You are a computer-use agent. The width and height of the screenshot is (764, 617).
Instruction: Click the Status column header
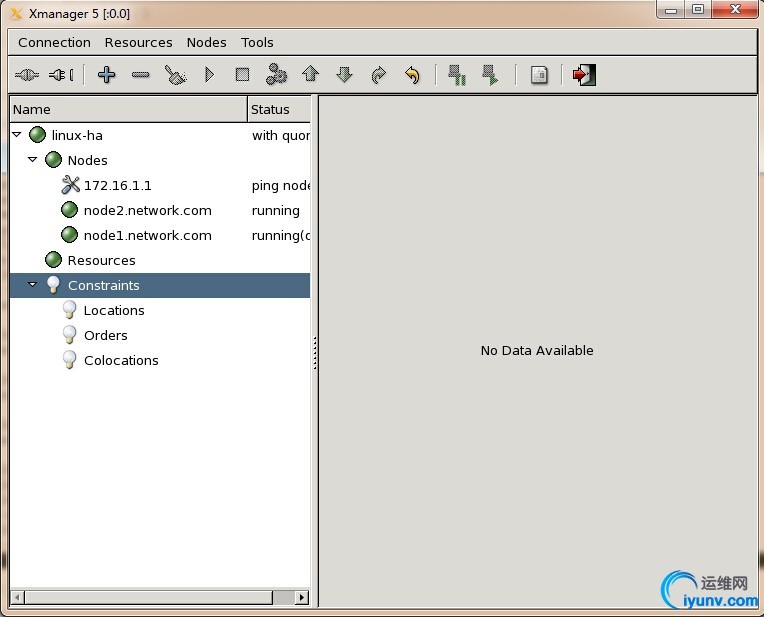(279, 109)
